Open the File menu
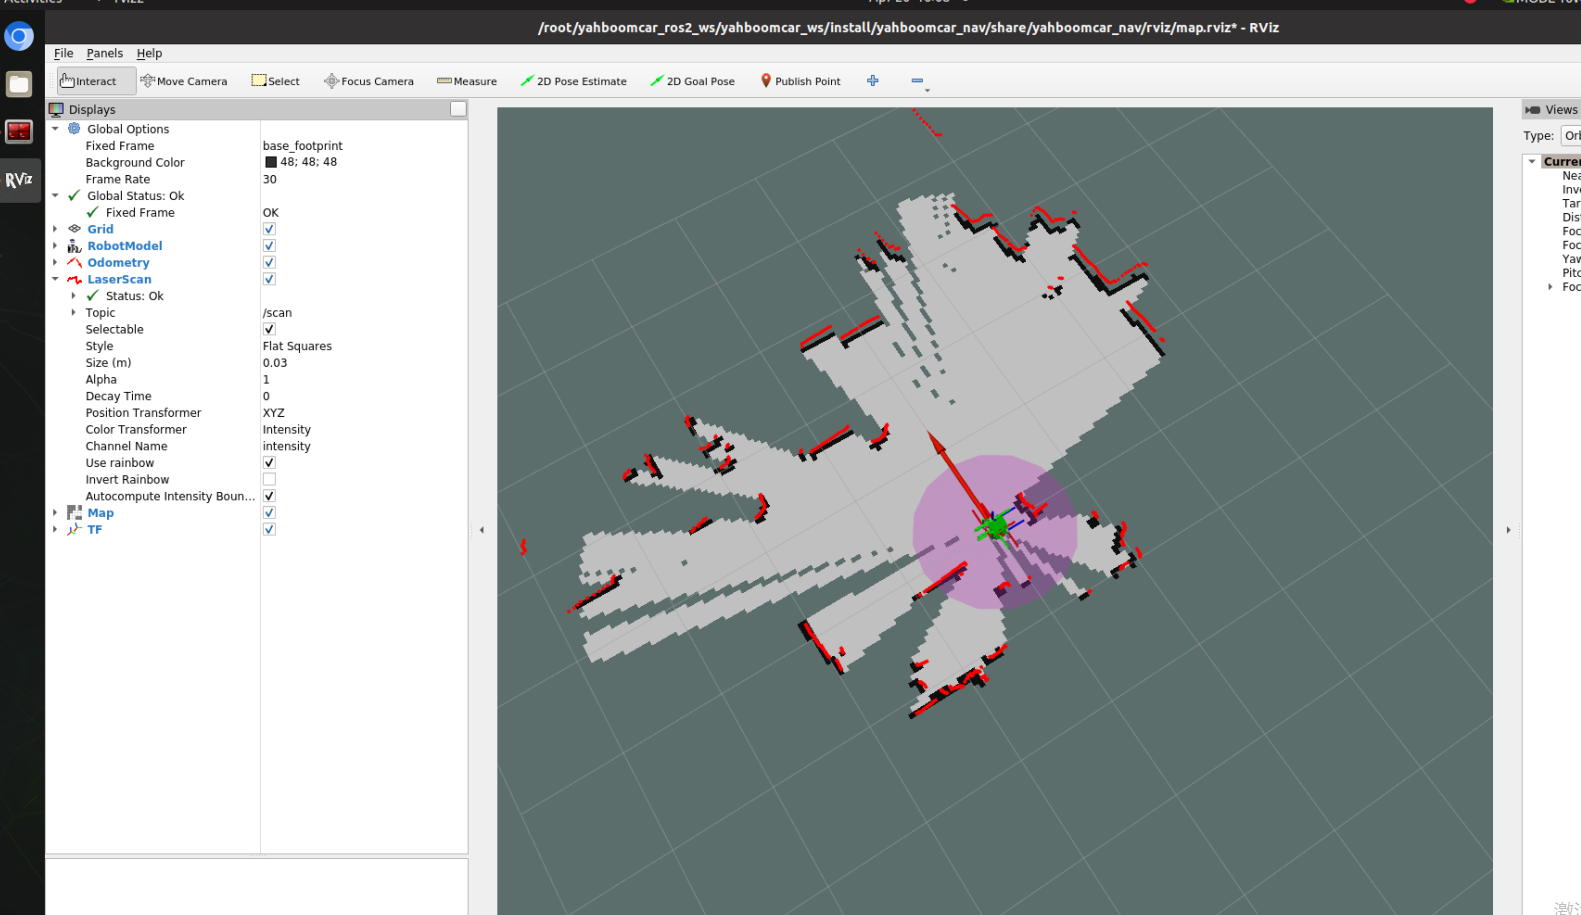The image size is (1581, 915). (63, 53)
